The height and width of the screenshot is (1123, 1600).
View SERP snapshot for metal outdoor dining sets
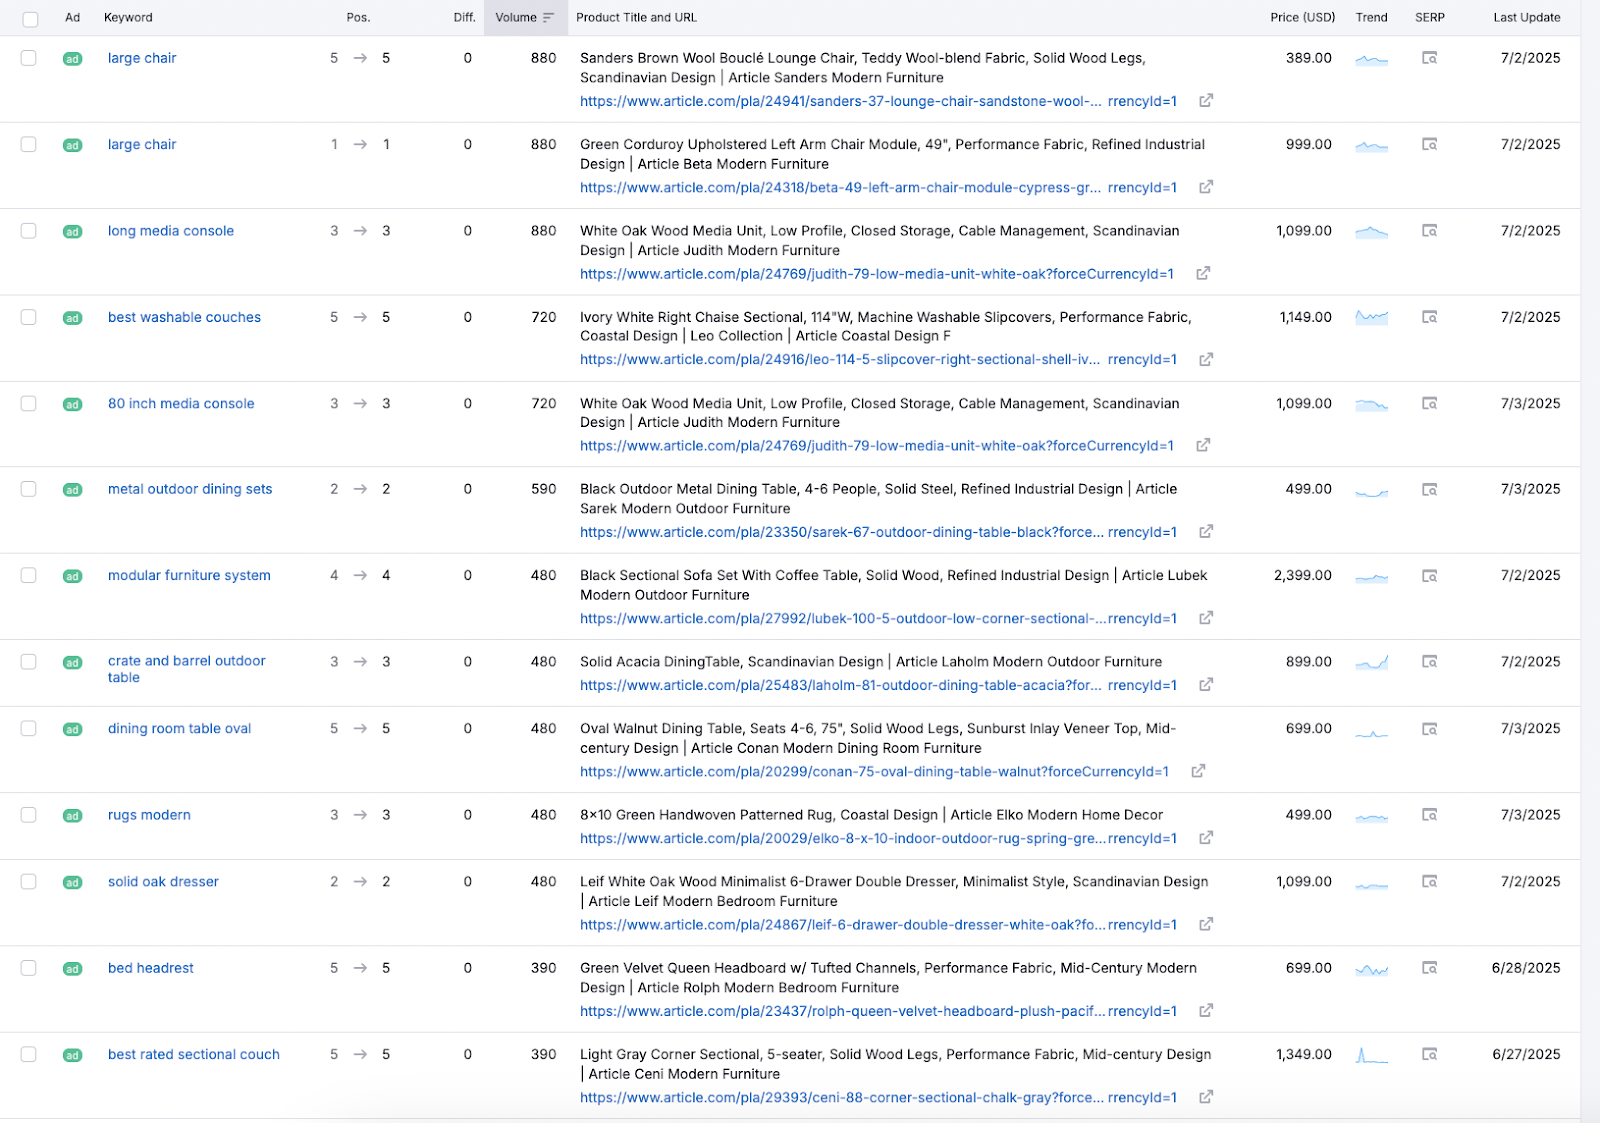pos(1430,489)
